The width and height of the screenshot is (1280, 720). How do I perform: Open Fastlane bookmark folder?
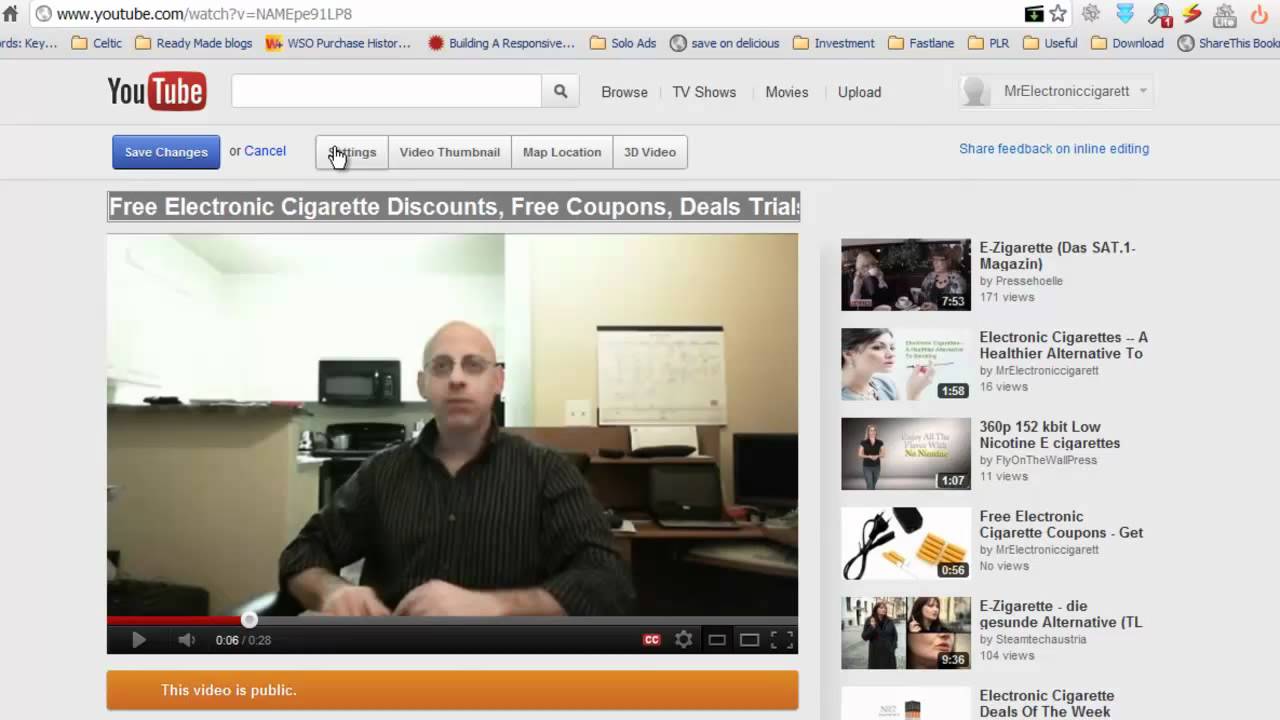[921, 43]
